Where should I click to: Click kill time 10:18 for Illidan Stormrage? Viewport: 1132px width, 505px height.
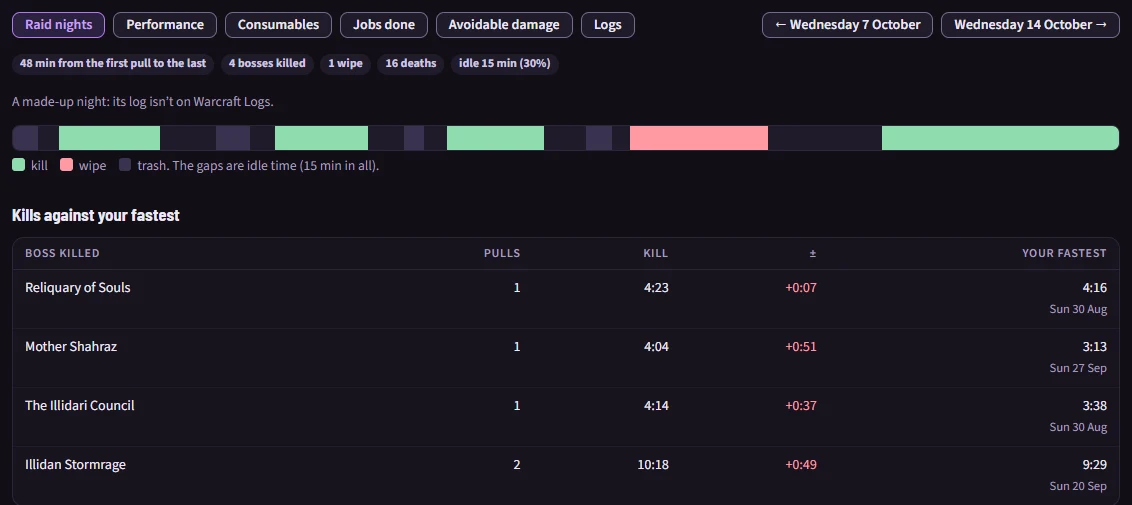653,465
